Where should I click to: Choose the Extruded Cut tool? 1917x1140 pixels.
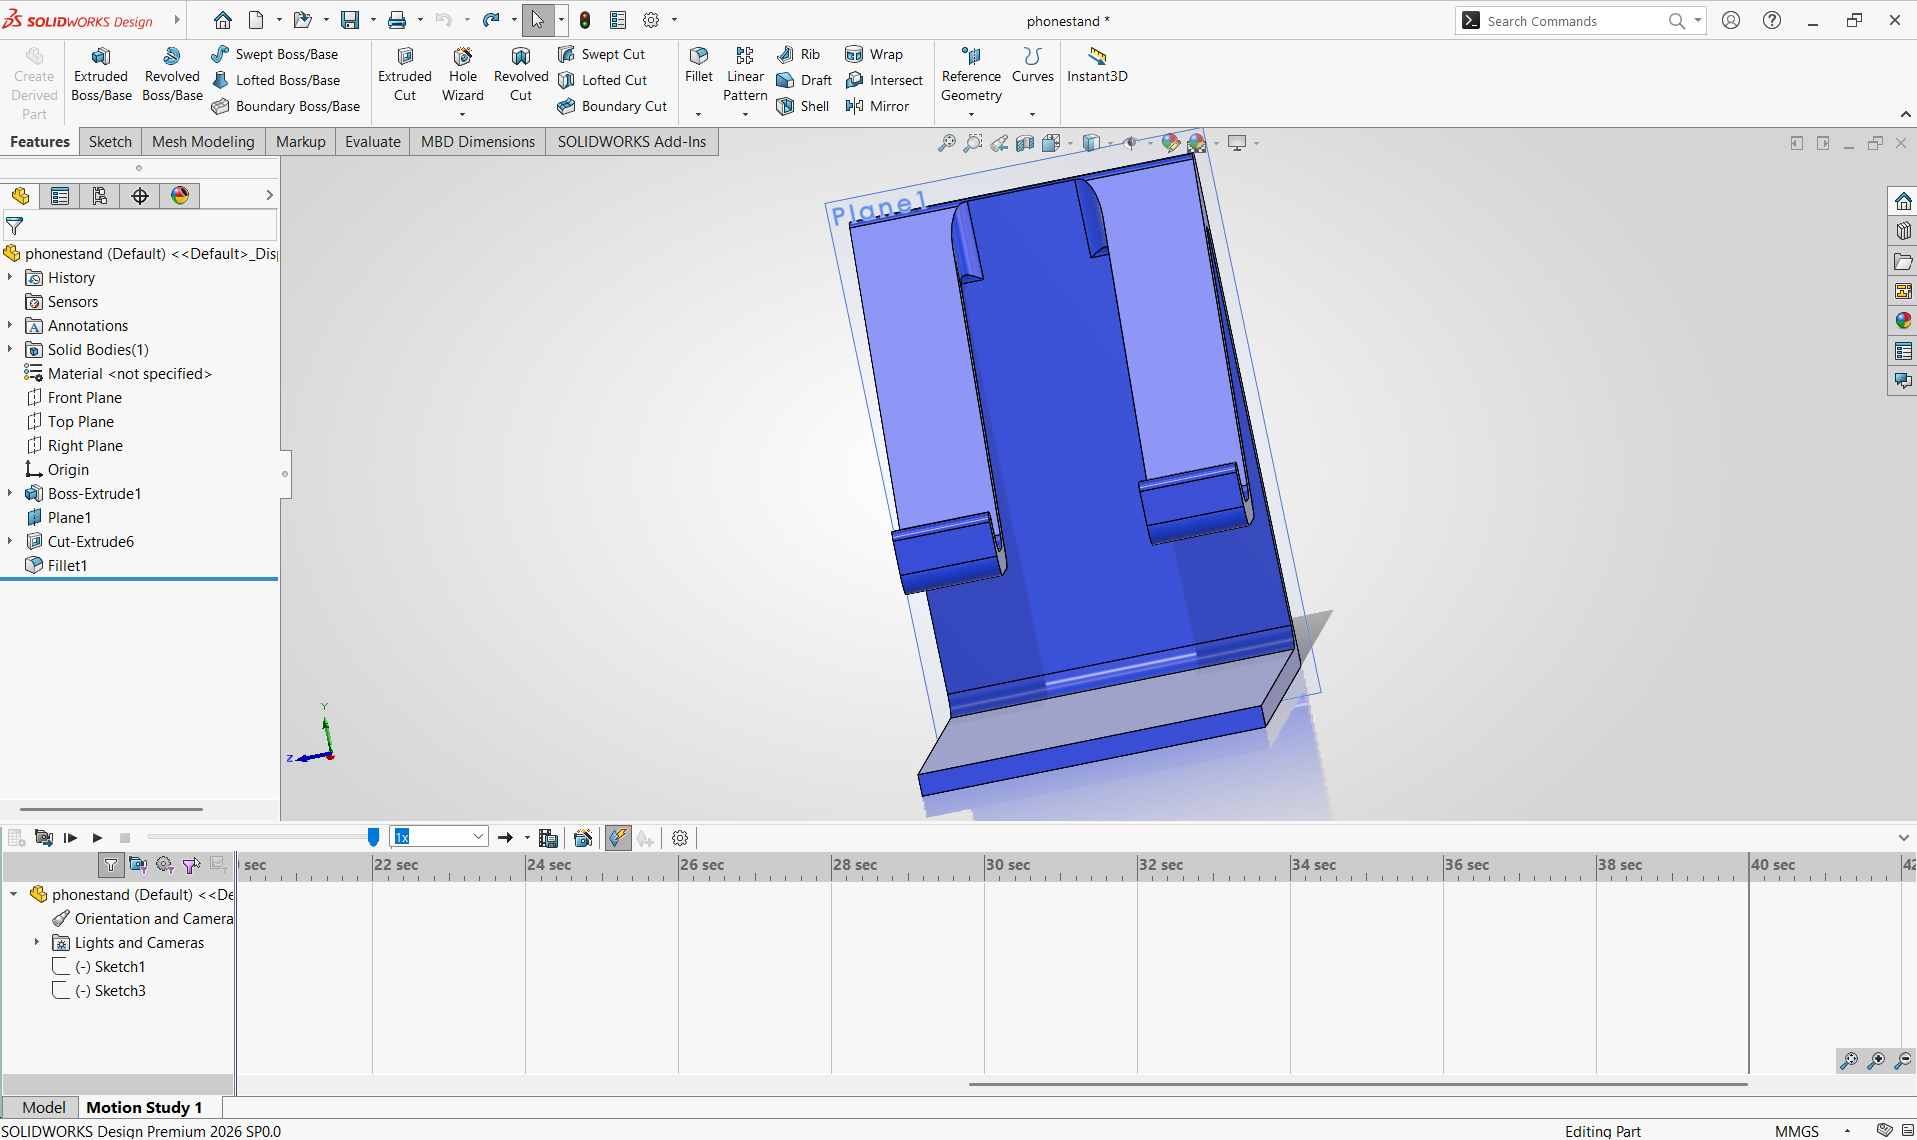pos(405,75)
